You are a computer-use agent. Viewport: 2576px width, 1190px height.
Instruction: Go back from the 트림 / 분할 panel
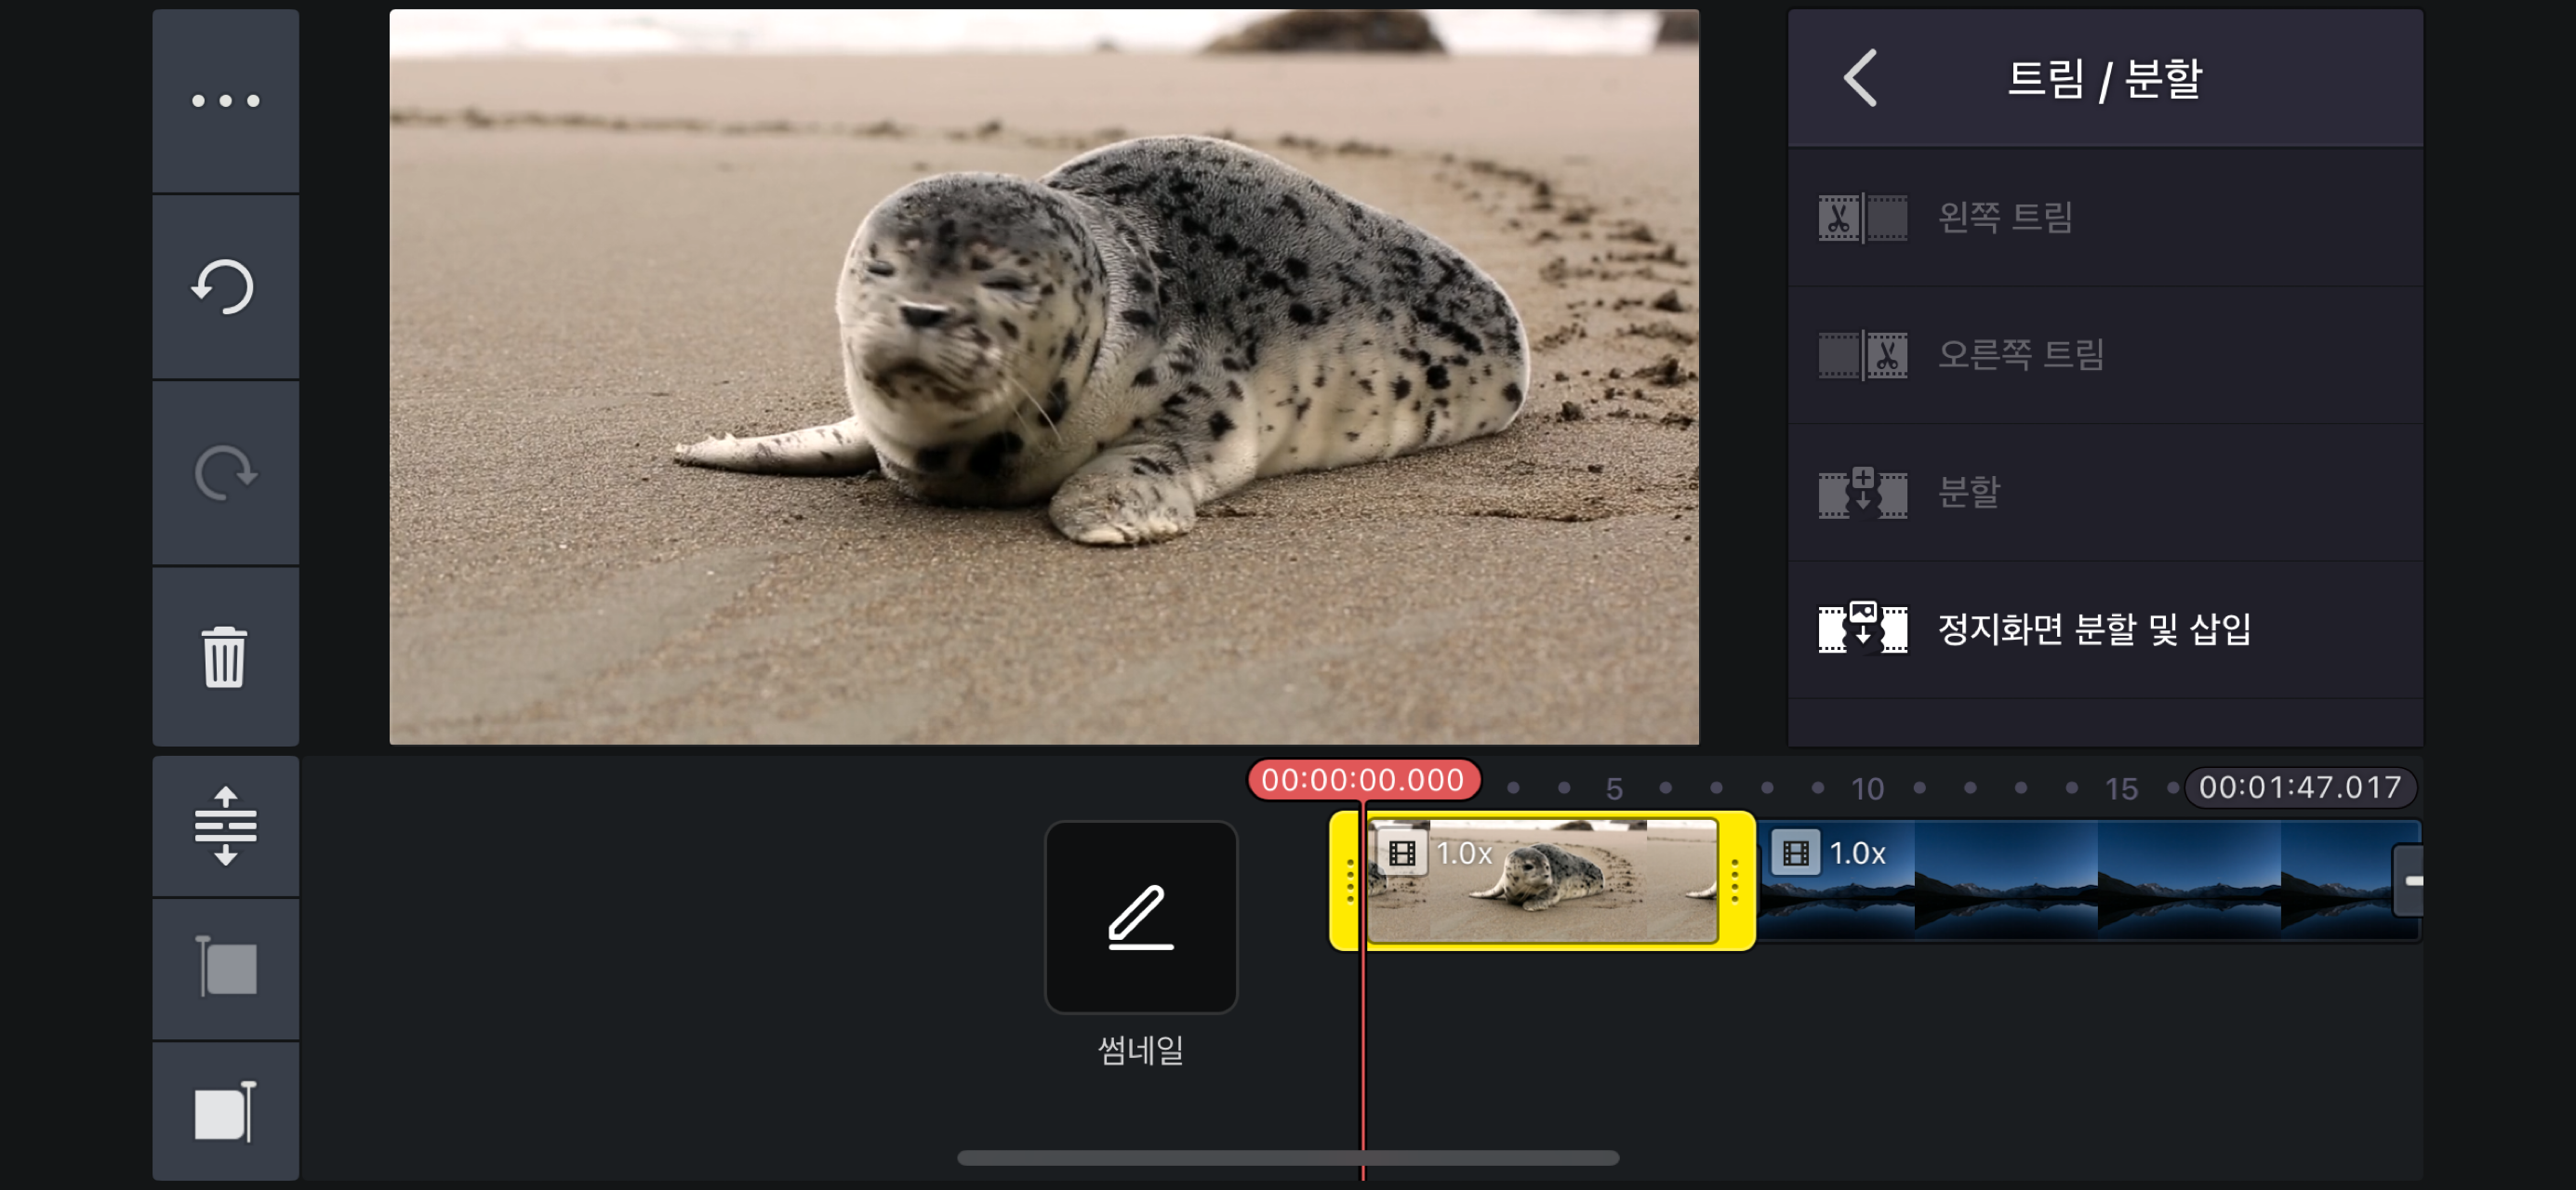(x=1860, y=78)
